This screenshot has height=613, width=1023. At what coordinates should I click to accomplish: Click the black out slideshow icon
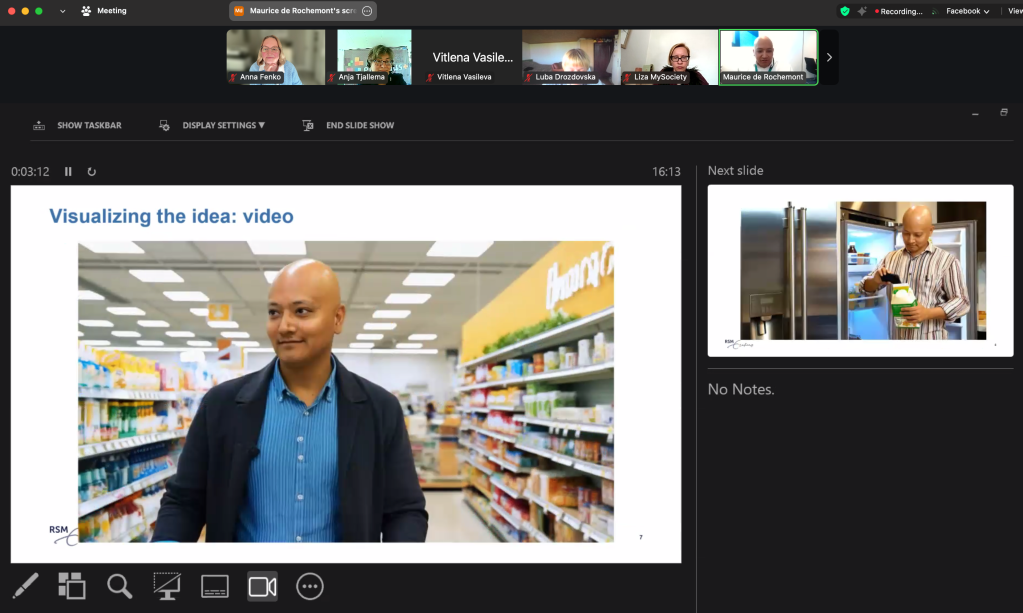coord(167,586)
